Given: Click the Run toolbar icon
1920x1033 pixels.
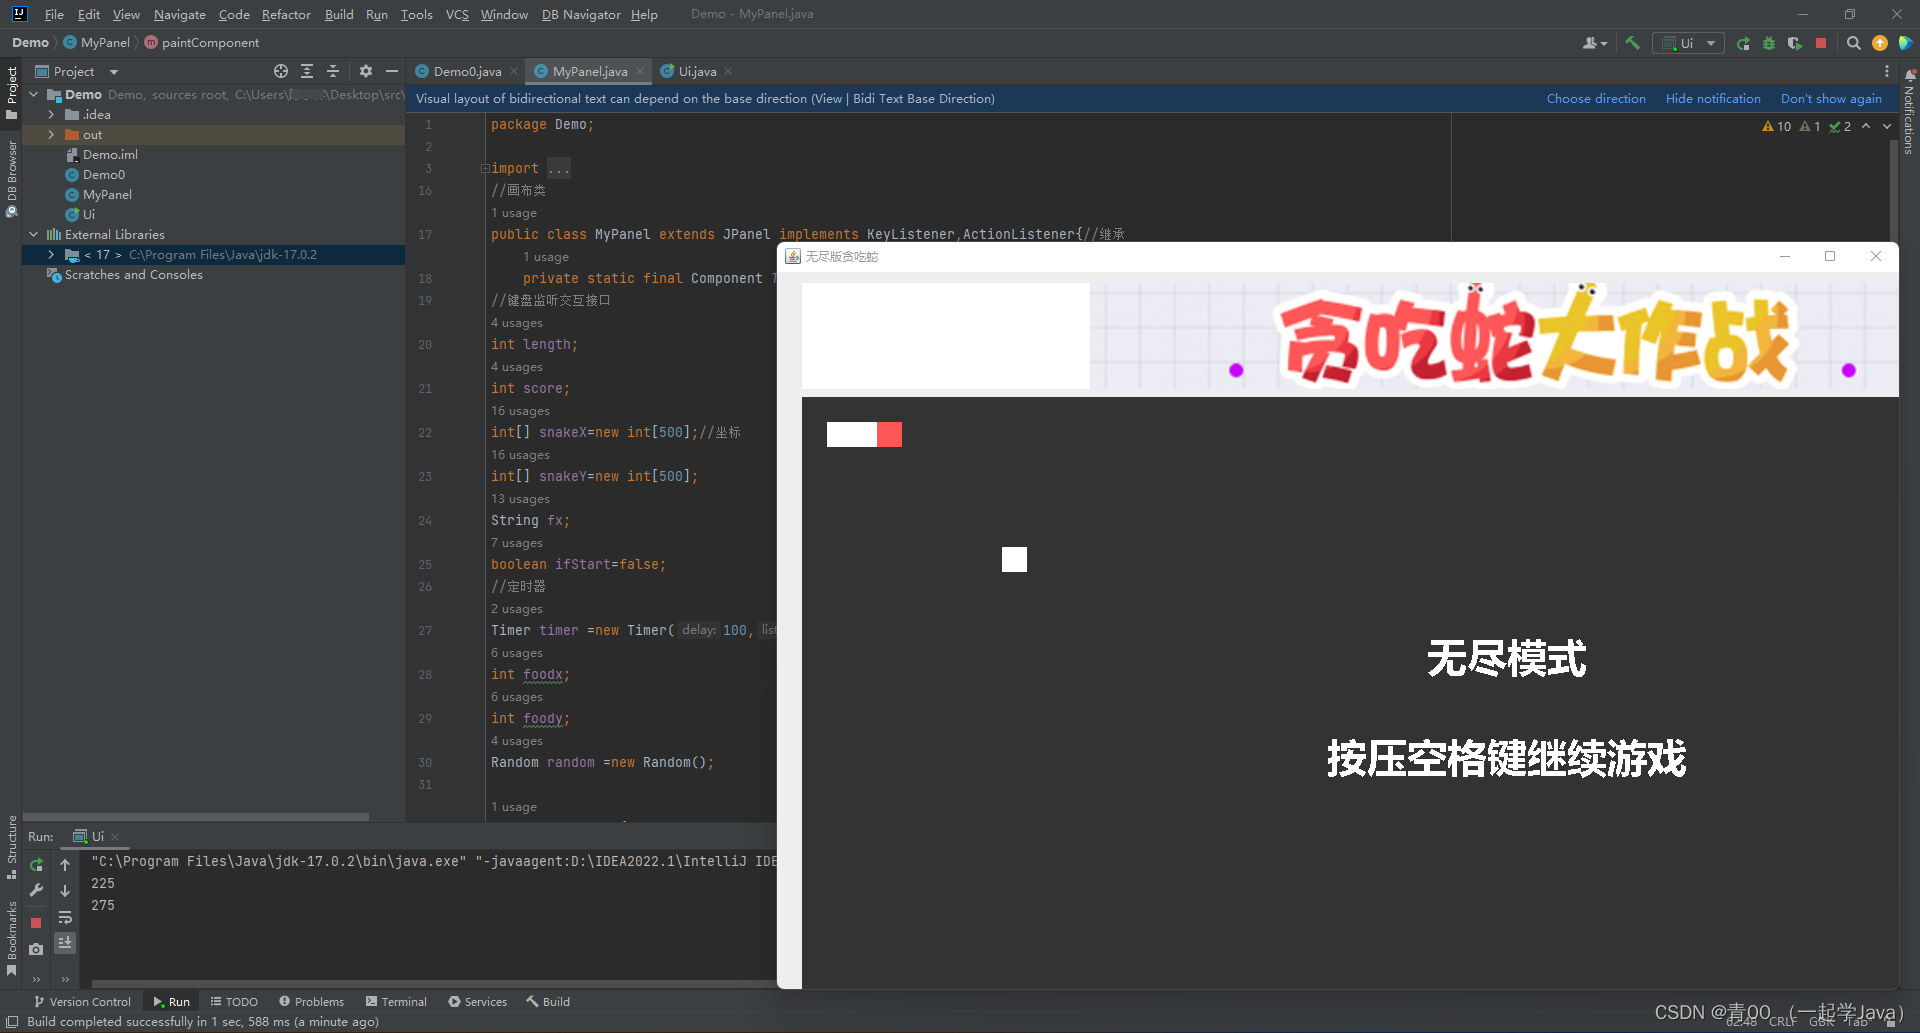Looking at the screenshot, I should (1743, 43).
